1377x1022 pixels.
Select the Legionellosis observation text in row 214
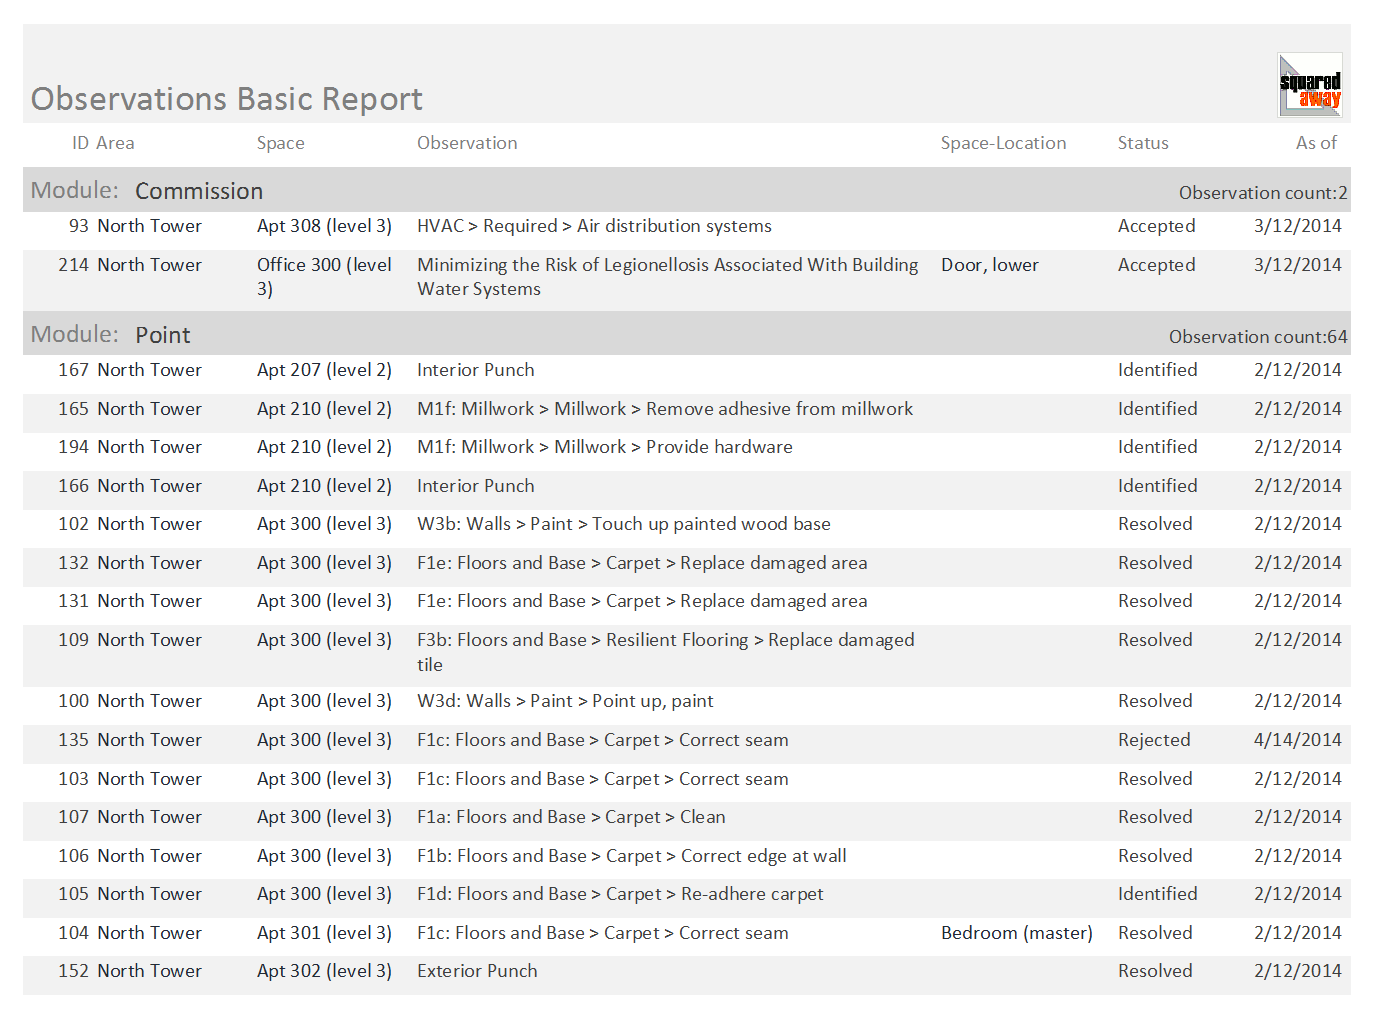click(x=668, y=277)
